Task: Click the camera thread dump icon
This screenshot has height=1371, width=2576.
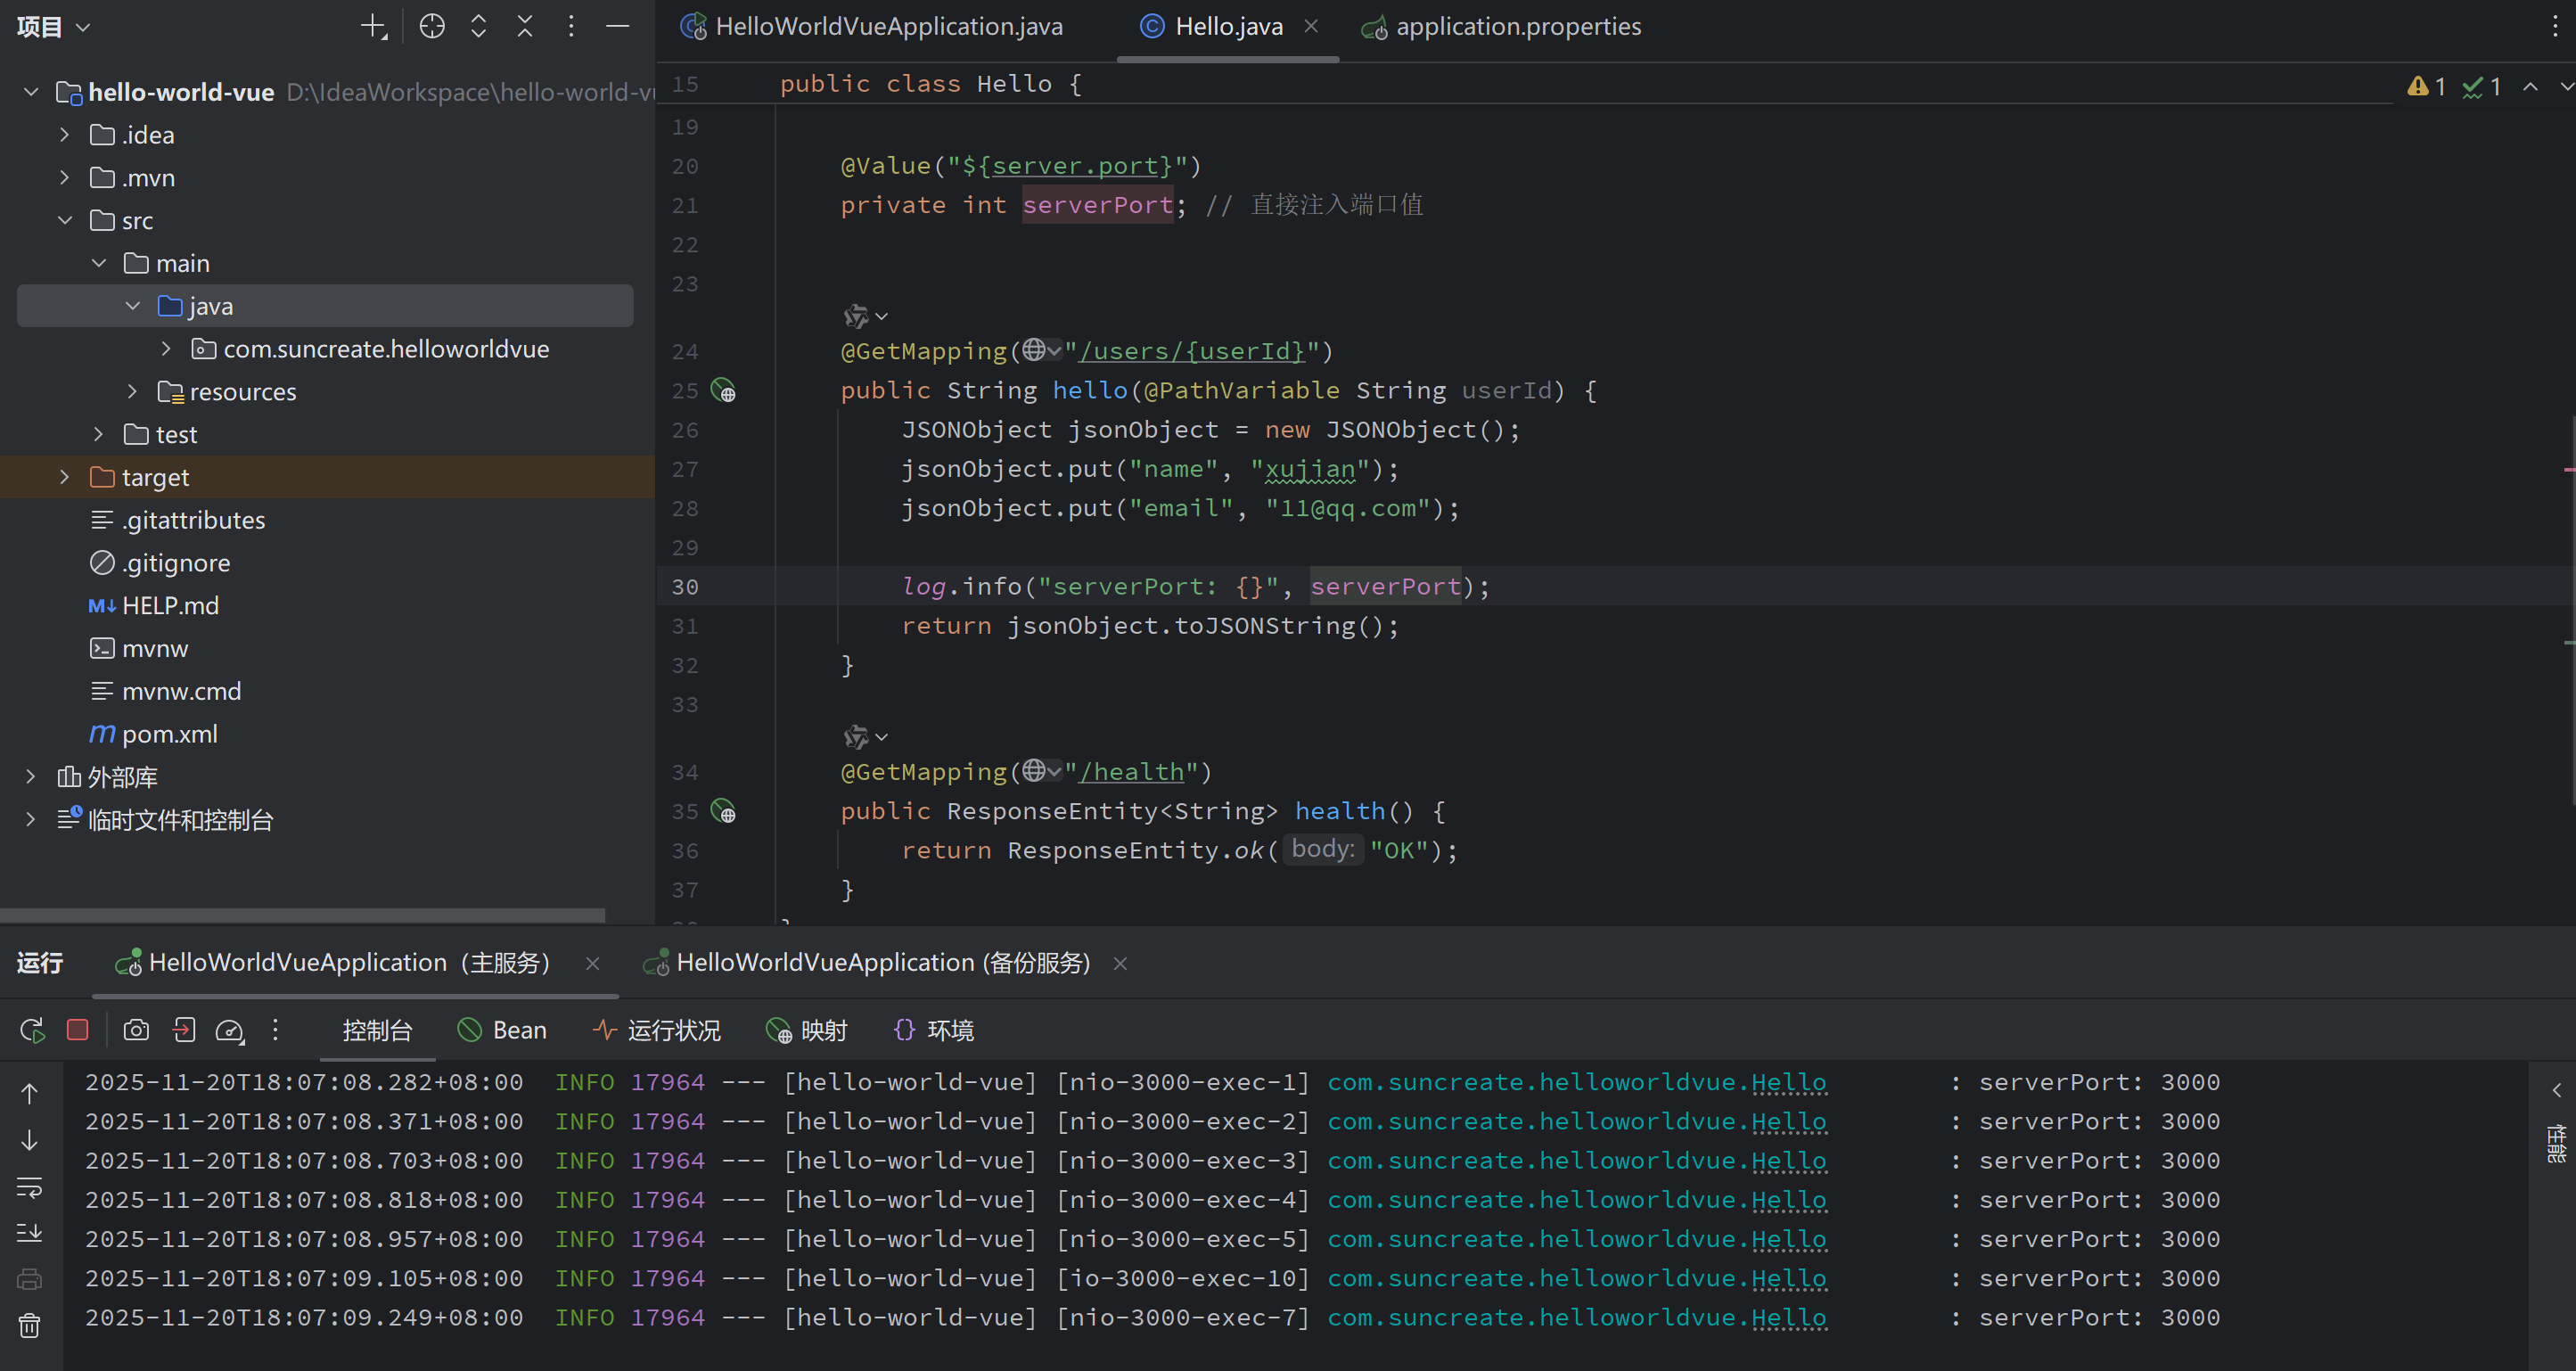Action: (x=136, y=1030)
